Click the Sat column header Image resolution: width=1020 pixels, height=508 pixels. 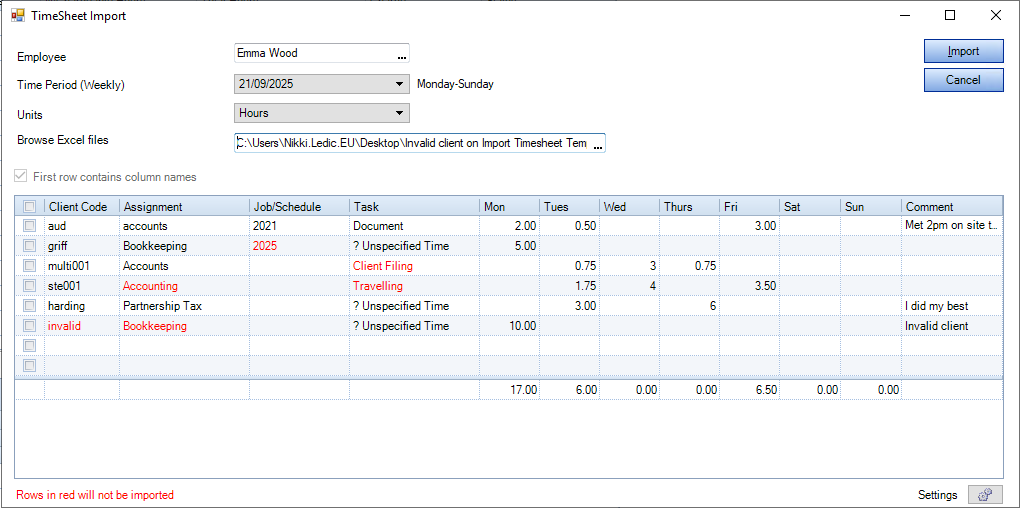click(x=810, y=207)
